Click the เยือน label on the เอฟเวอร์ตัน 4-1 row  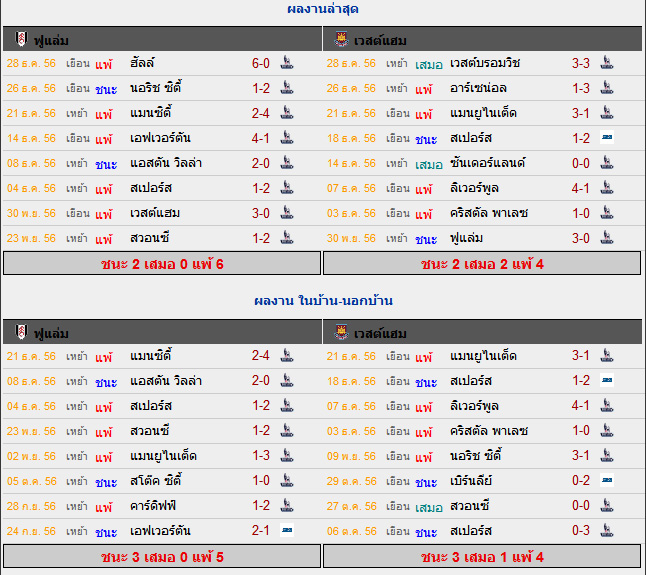coord(78,138)
